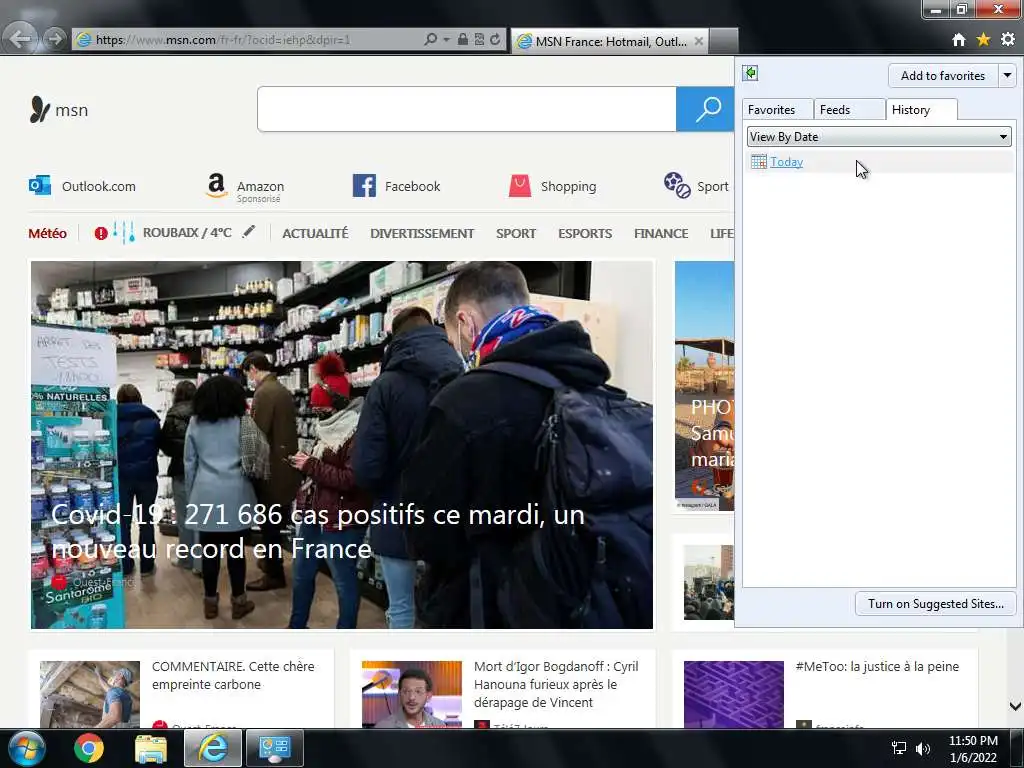Image resolution: width=1024 pixels, height=768 pixels.
Task: Open the FINANCE menu item
Action: click(x=661, y=233)
